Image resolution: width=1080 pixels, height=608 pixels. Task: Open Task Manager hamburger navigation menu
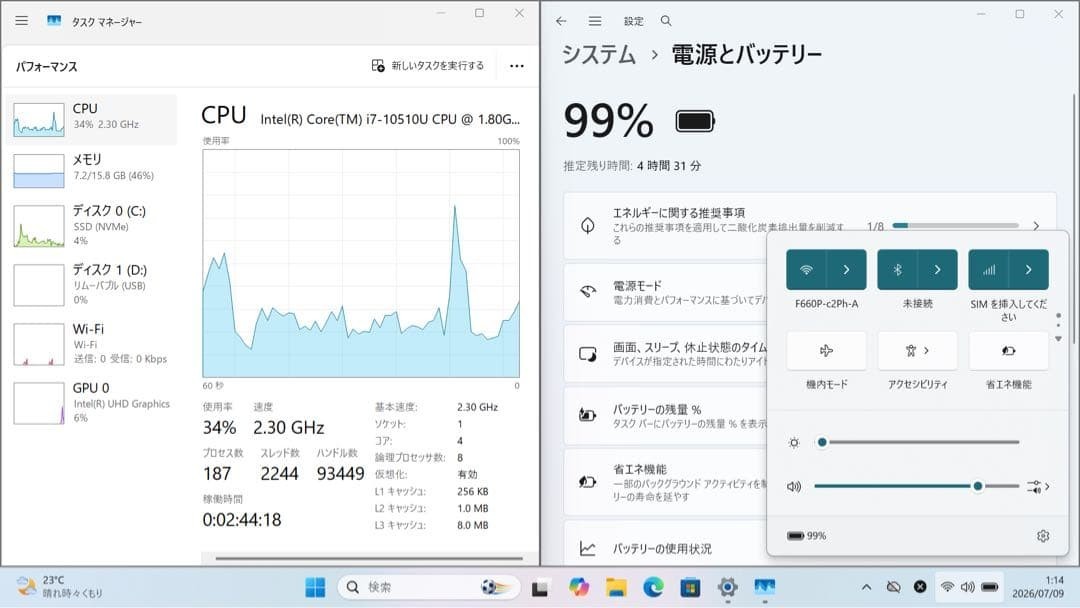tap(21, 21)
